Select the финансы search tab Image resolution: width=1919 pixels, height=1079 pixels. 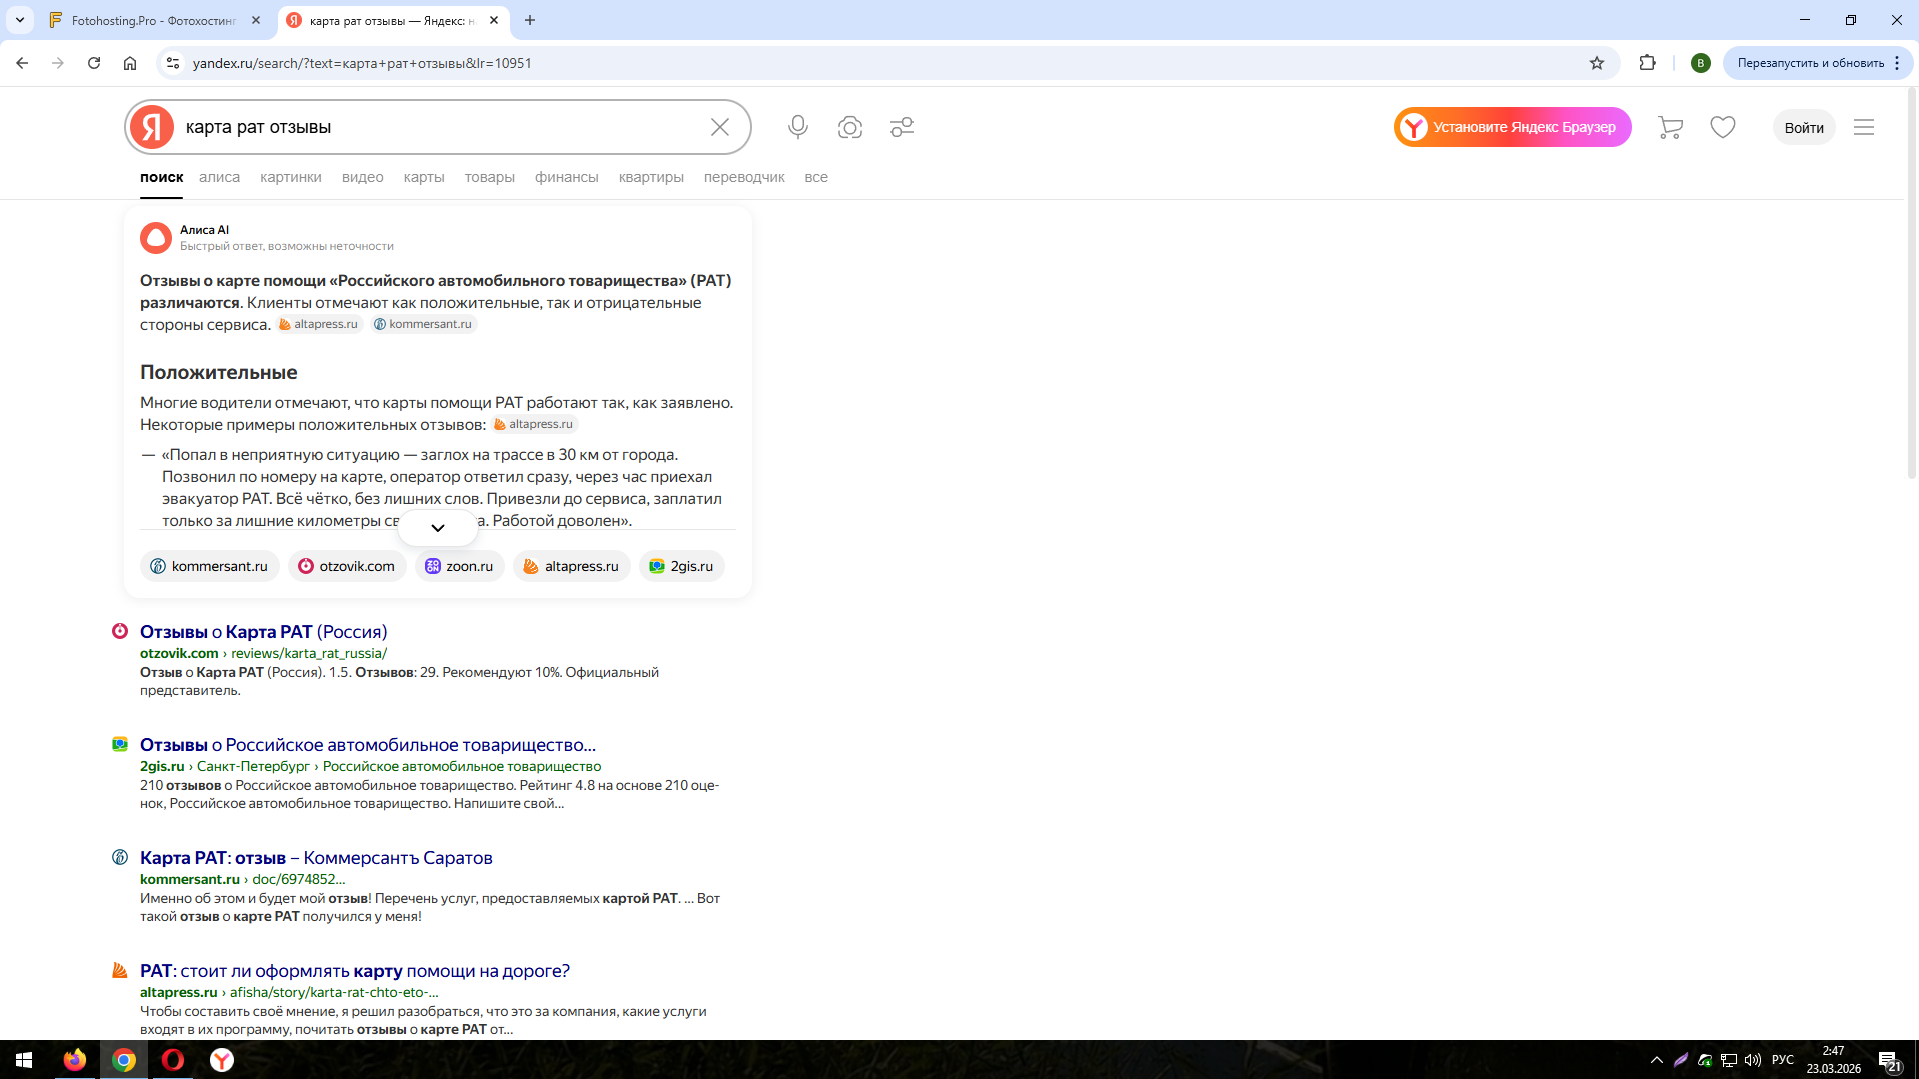click(567, 177)
